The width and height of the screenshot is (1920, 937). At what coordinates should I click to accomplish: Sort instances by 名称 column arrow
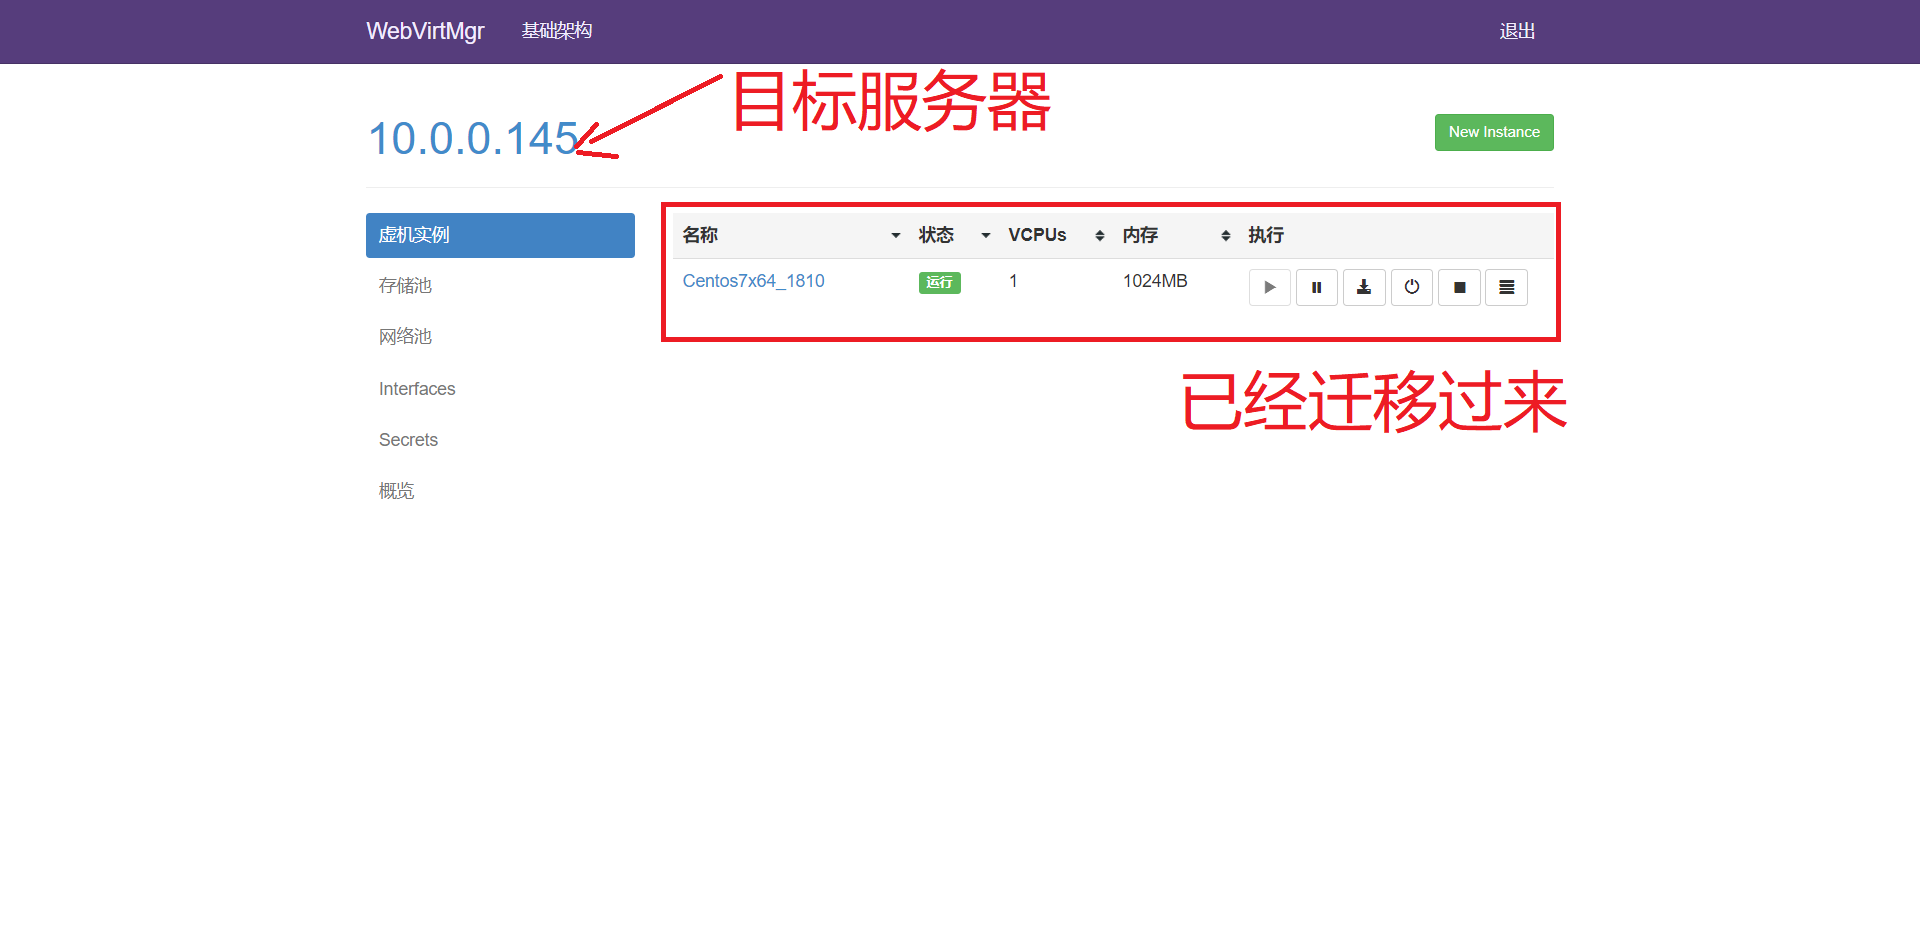click(896, 236)
